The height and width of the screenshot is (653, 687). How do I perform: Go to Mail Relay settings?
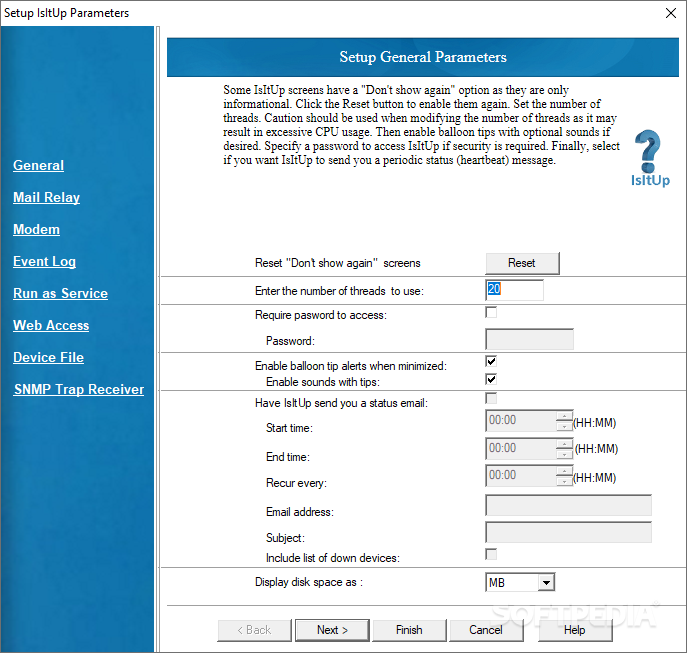(x=46, y=197)
